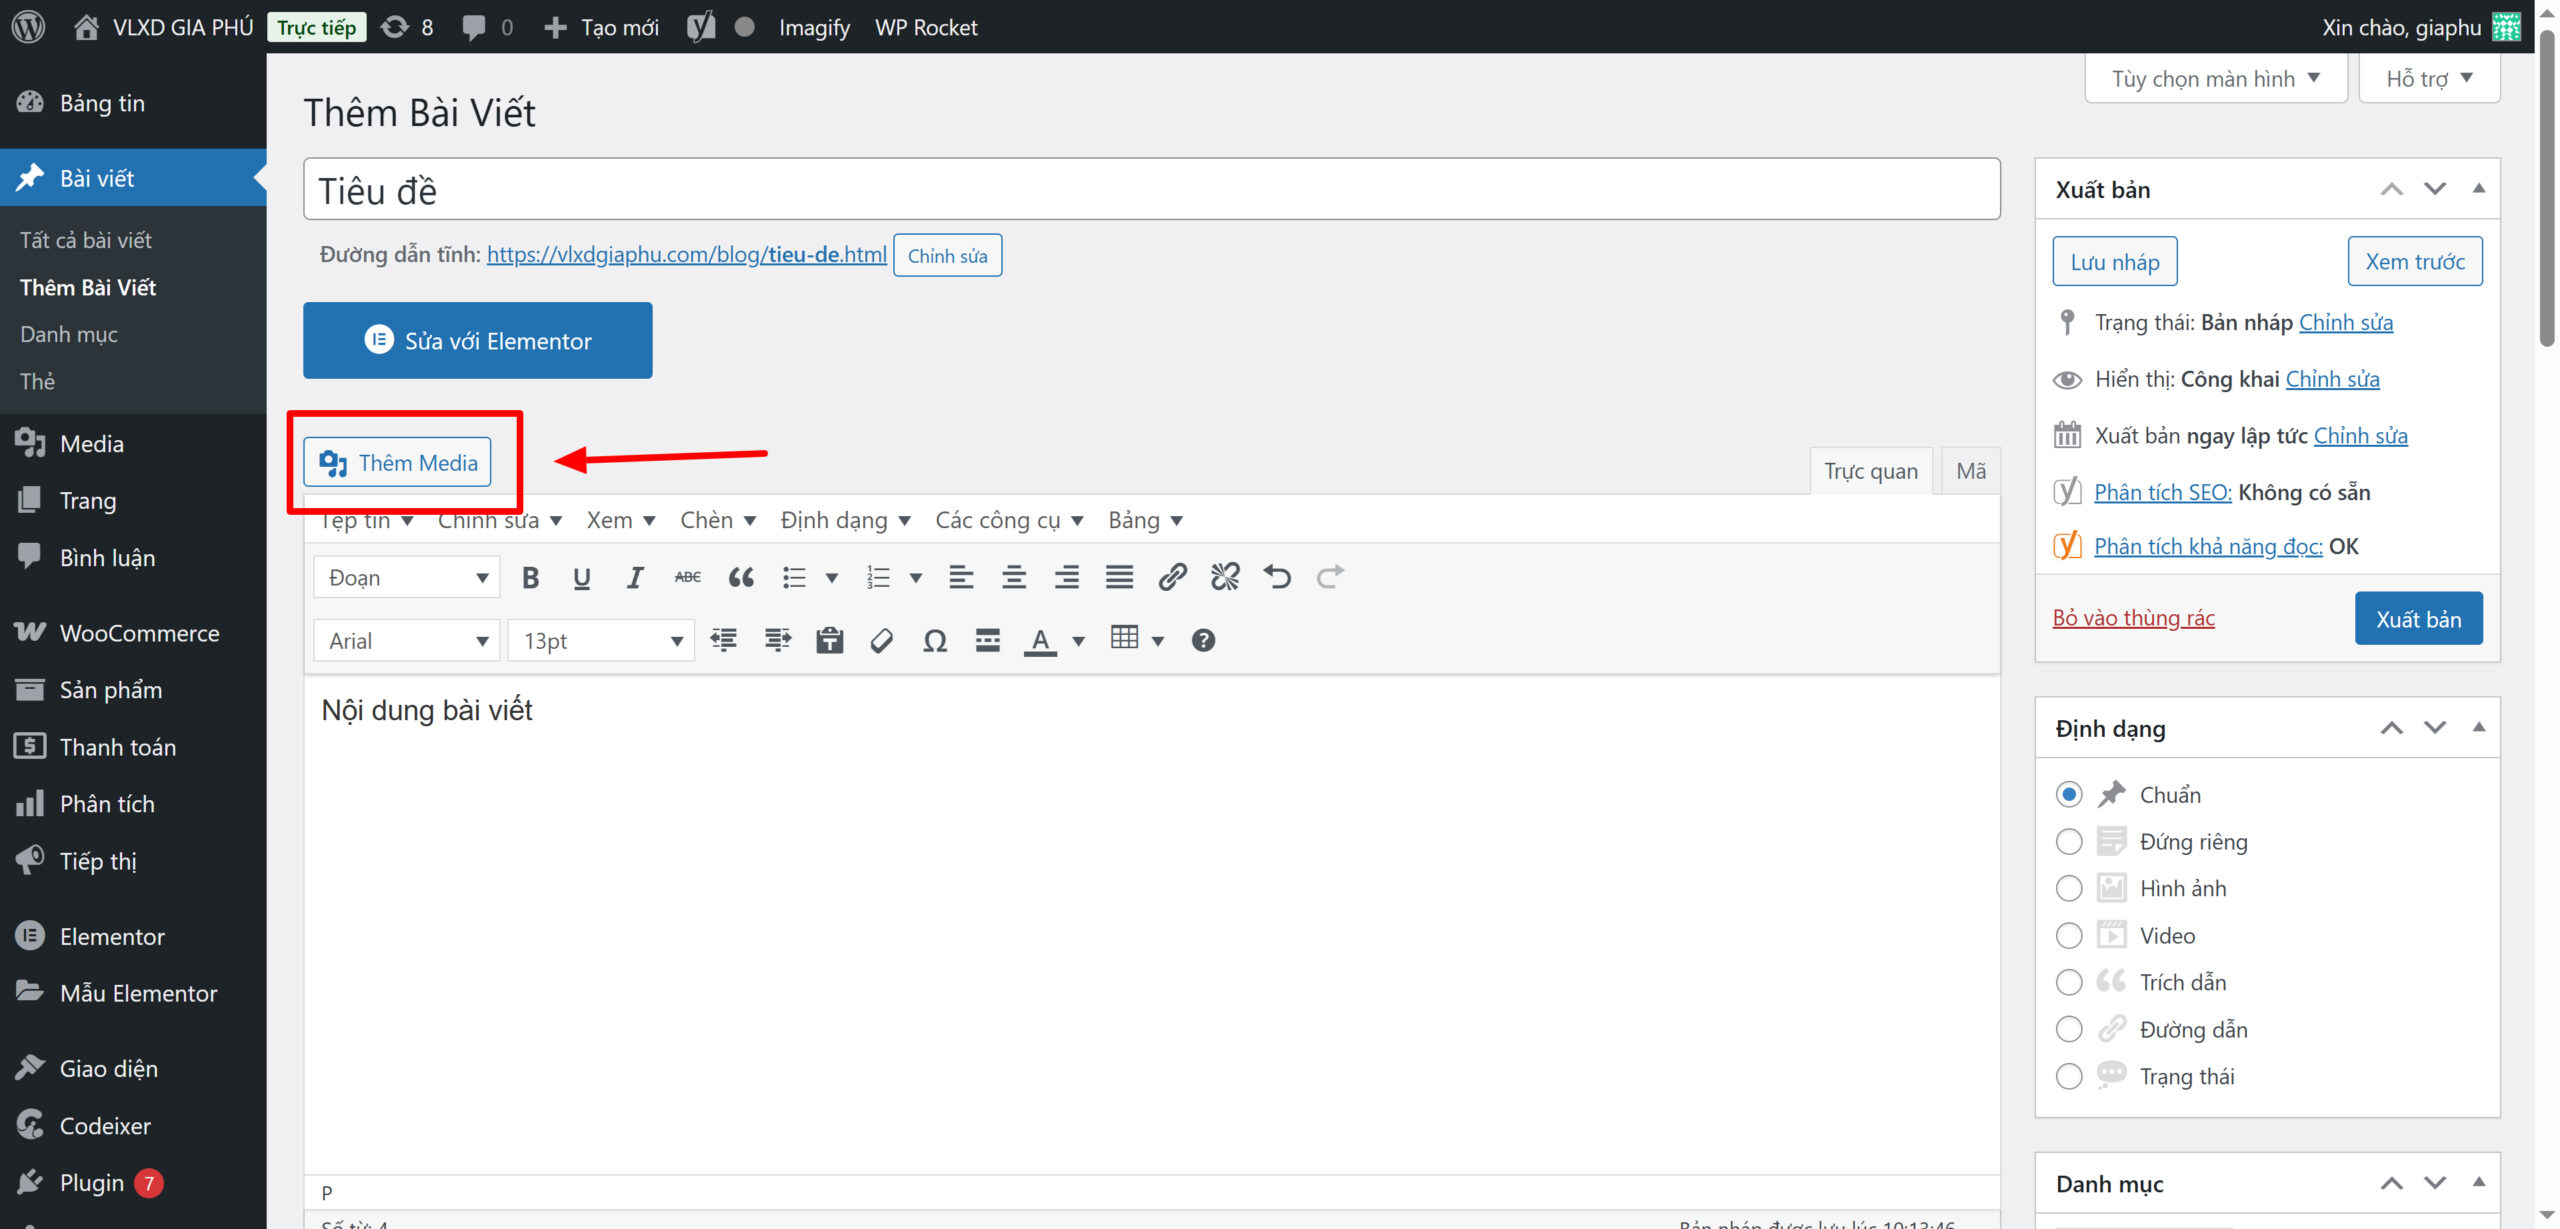The image size is (2560, 1229).
Task: Expand Tùy chọn màn hình options
Action: [x=2215, y=79]
